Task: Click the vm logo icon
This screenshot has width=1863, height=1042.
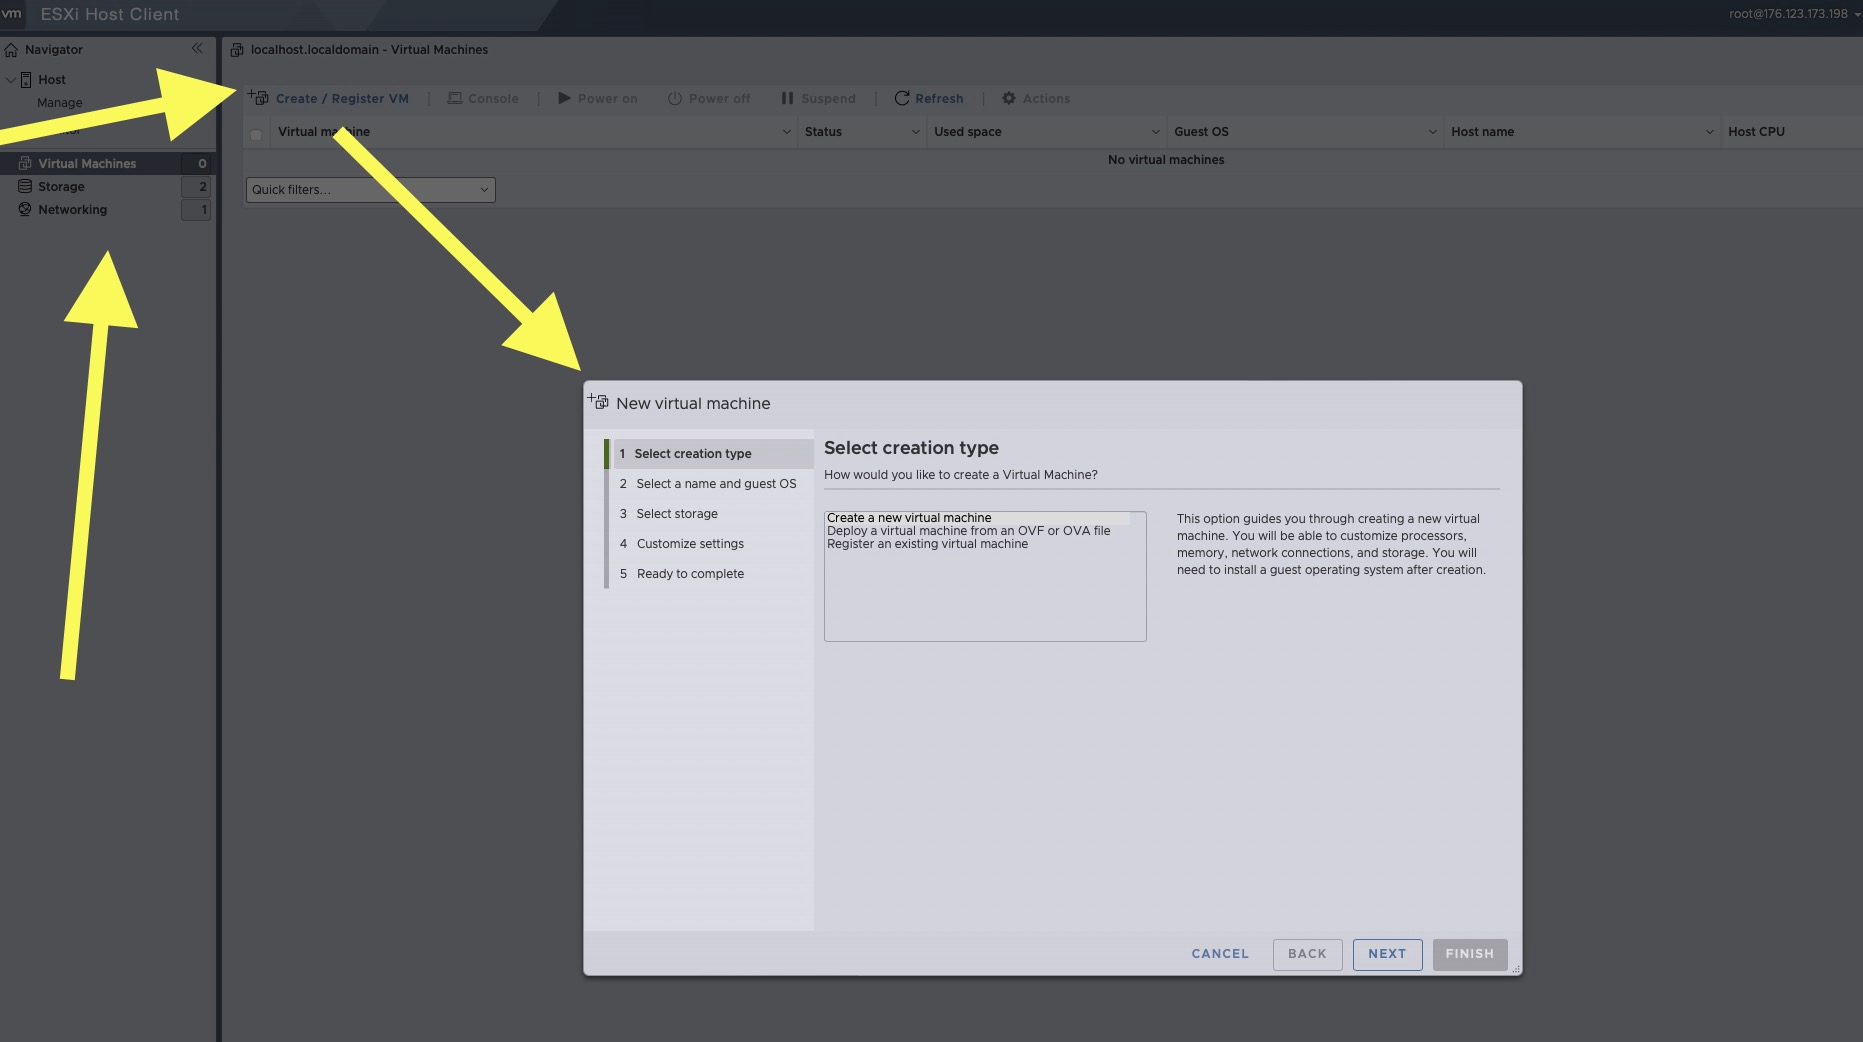Action: 12,14
